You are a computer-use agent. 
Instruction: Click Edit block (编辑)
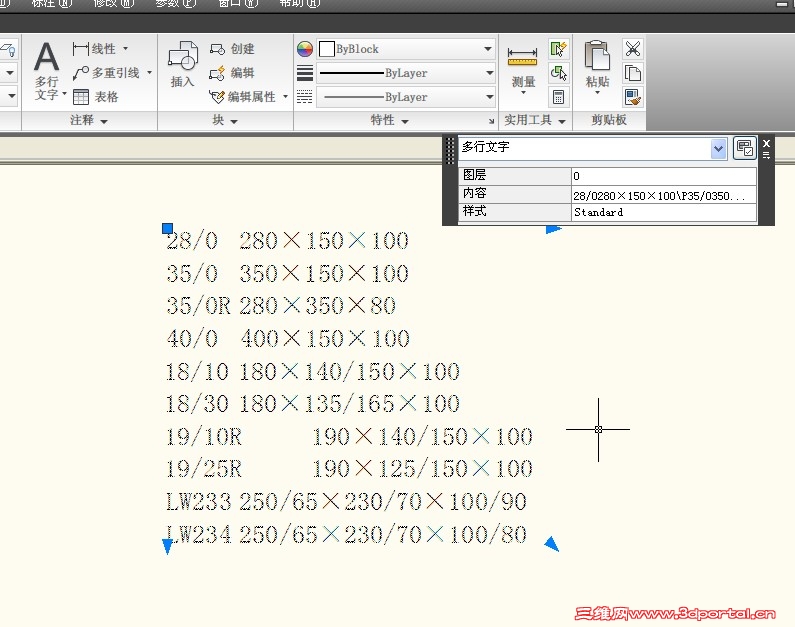pos(232,73)
